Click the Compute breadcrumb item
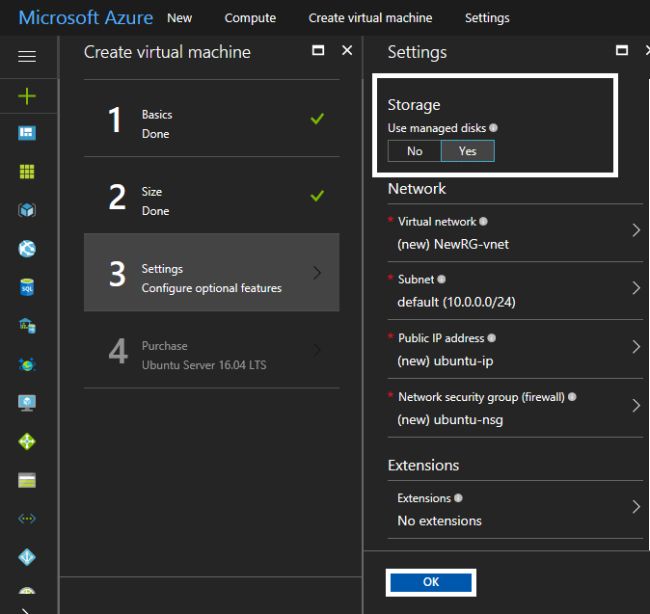The height and width of the screenshot is (614, 650). pos(250,18)
